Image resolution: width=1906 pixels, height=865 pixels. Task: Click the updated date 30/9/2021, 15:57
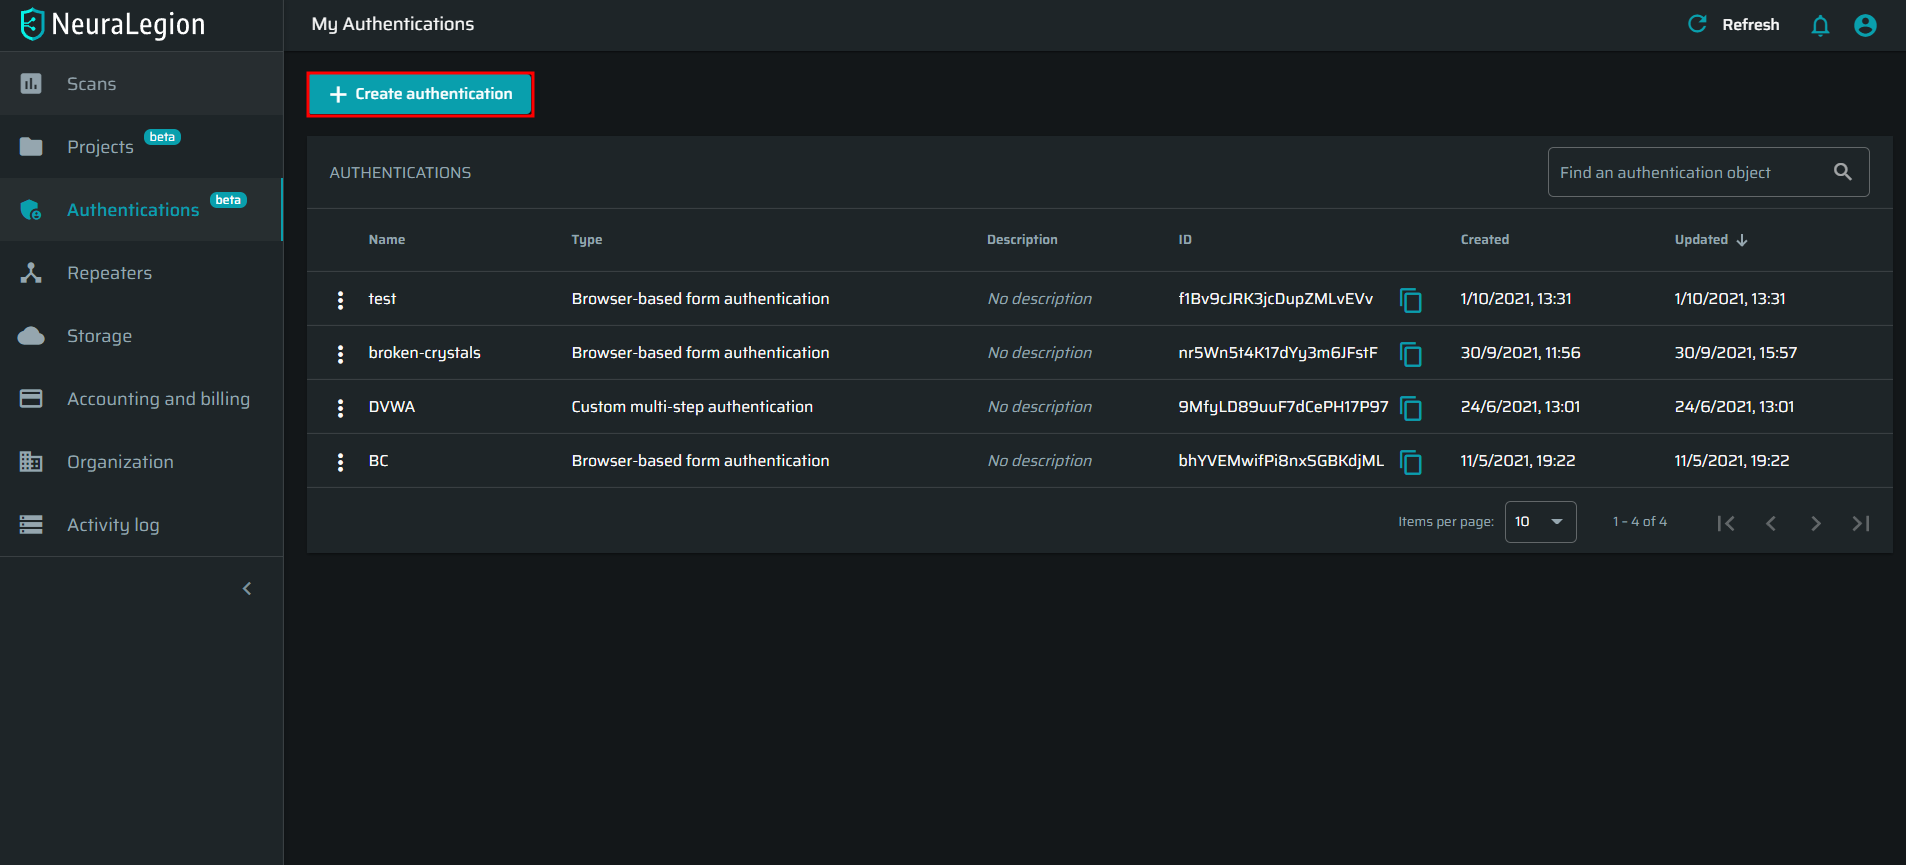tap(1736, 353)
